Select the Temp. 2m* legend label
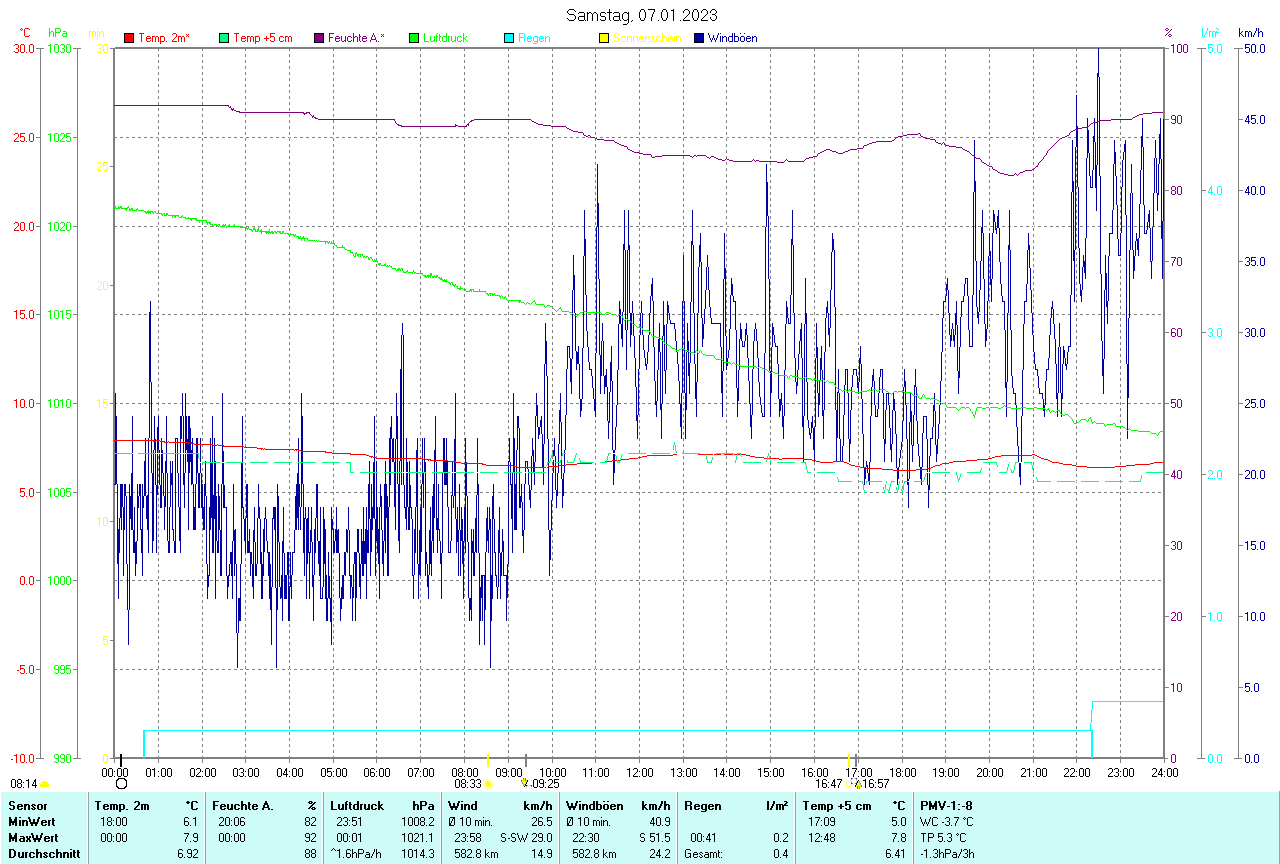 (x=164, y=38)
